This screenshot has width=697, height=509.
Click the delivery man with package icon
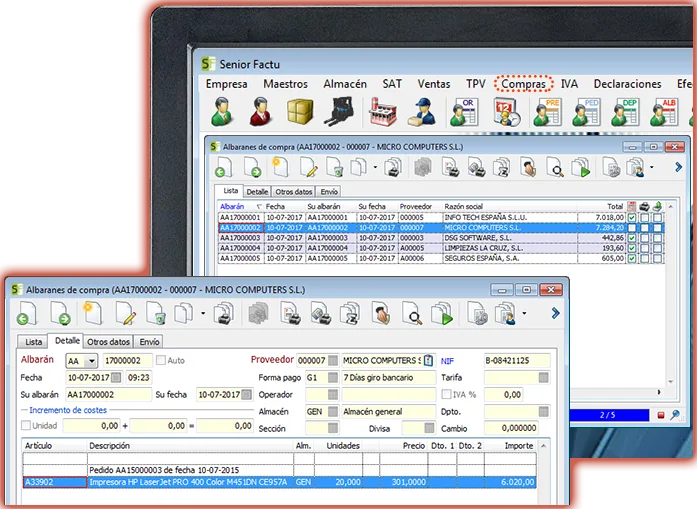[422, 112]
